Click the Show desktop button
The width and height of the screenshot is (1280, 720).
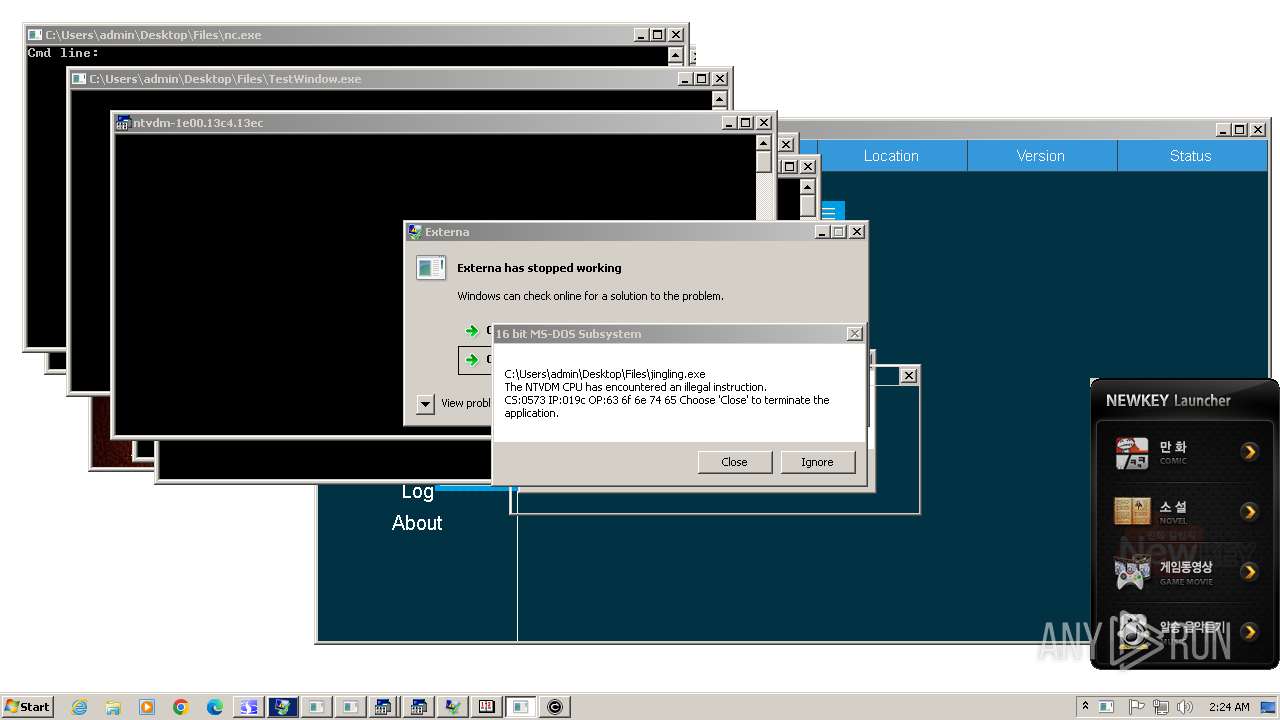coord(1269,707)
